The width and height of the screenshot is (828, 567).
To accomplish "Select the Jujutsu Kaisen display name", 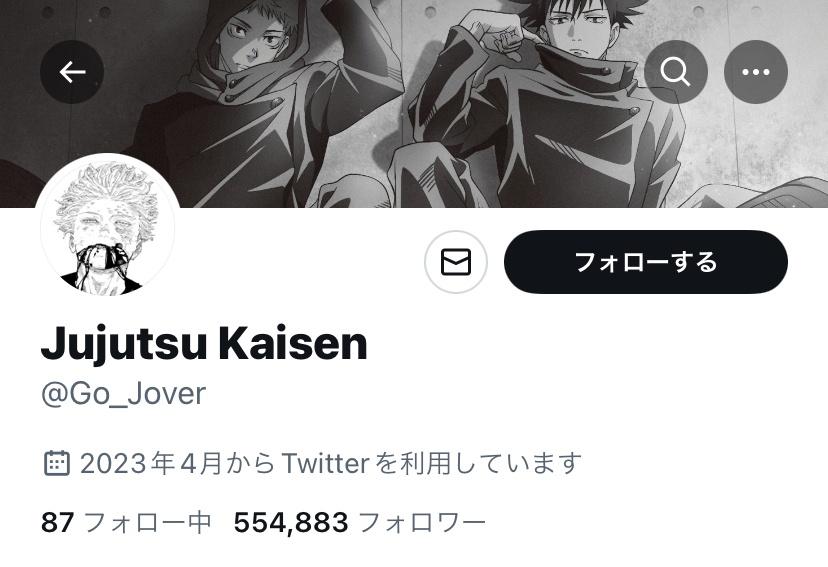I will (204, 344).
